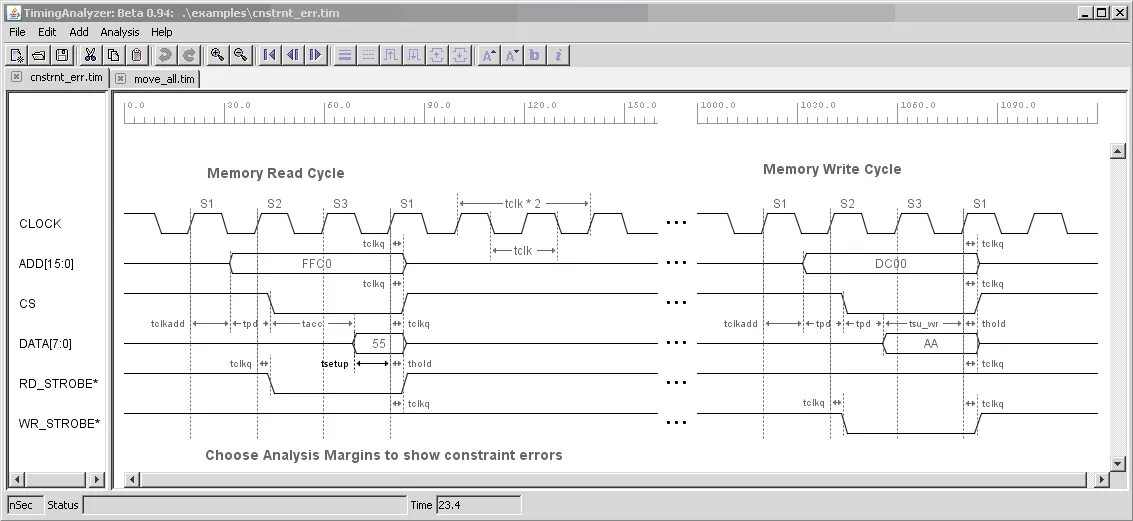The width and height of the screenshot is (1133, 521).
Task: Click the FFC0 address bus value
Action: (x=316, y=264)
